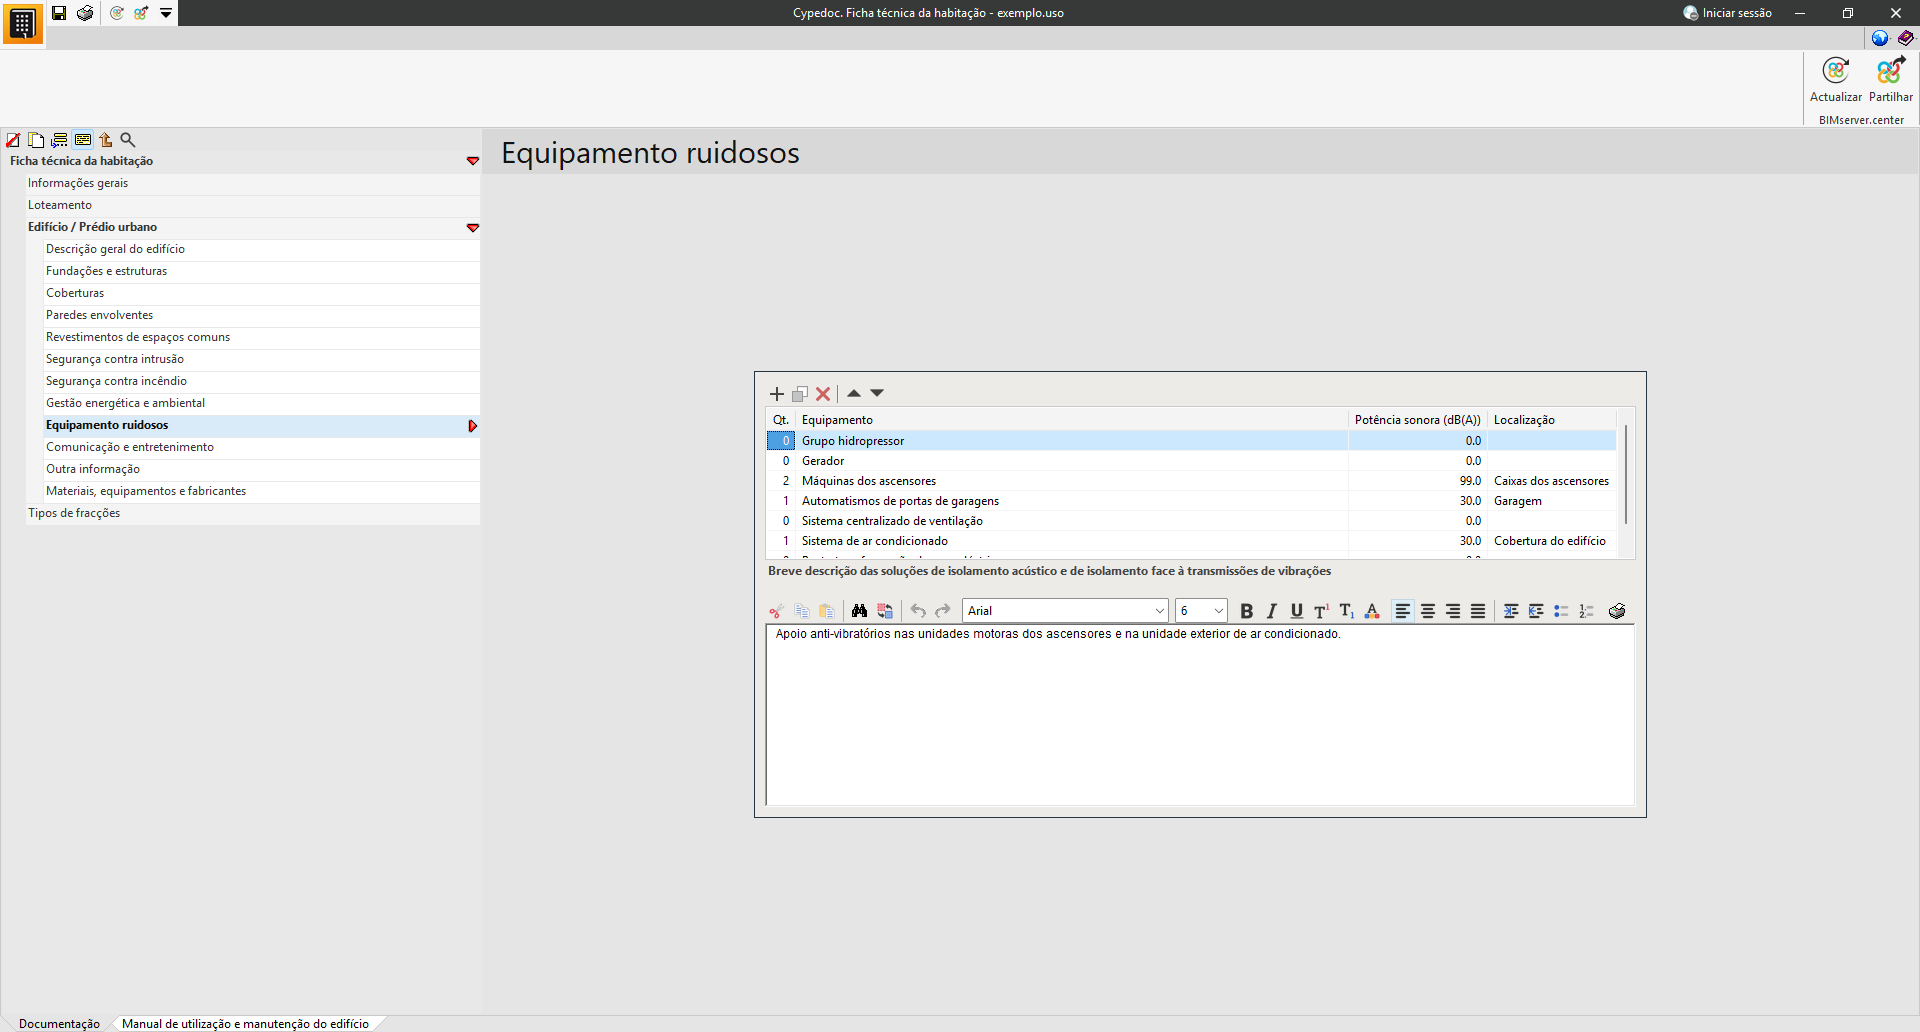
Task: Move the selected equipment row down
Action: coord(877,394)
